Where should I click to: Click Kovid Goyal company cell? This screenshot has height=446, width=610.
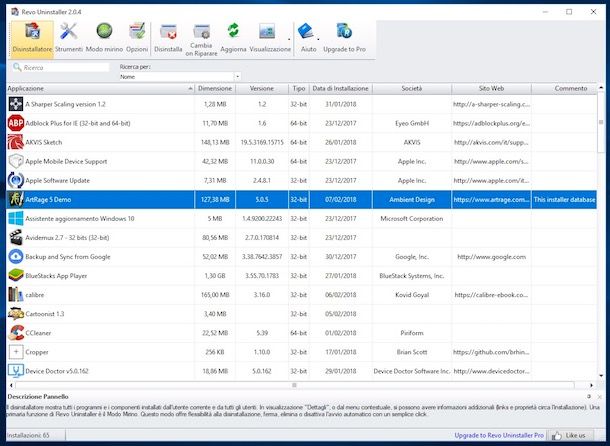[412, 295]
